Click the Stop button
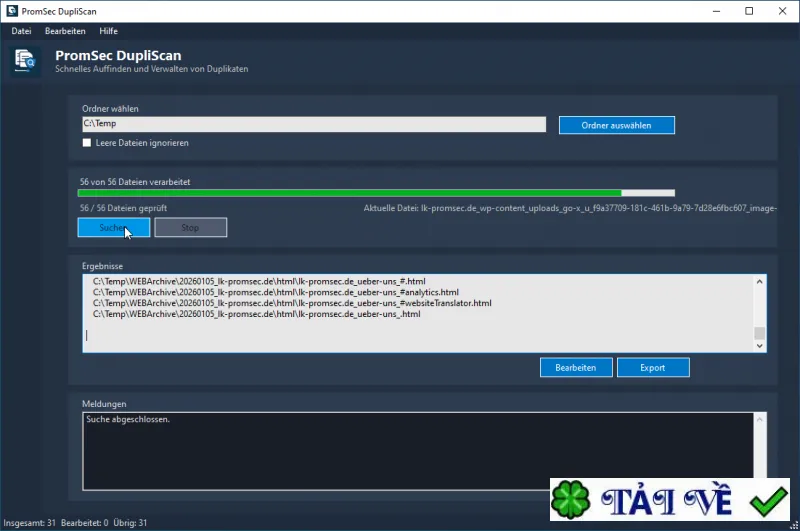This screenshot has width=800, height=531. pos(190,227)
